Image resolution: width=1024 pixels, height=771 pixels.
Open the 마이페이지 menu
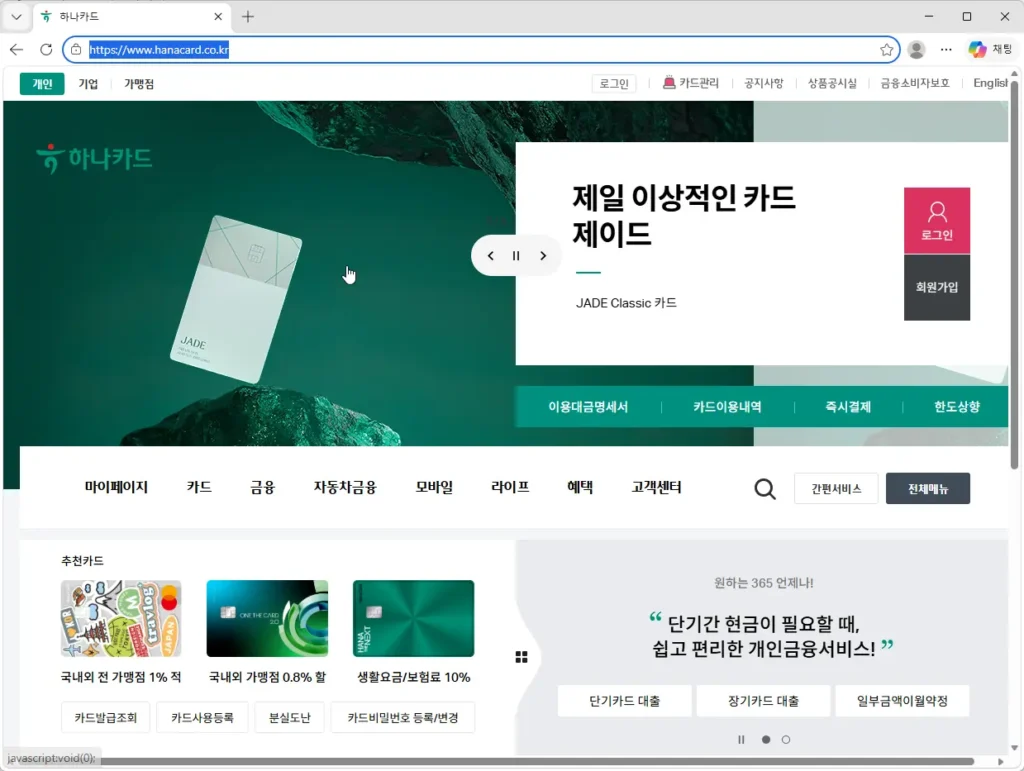[x=116, y=487]
